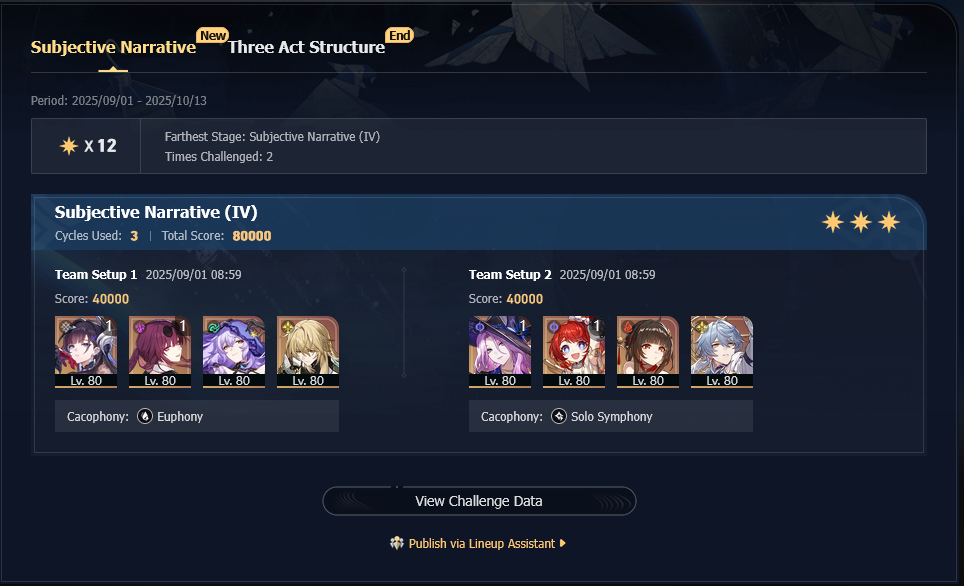The width and height of the screenshot is (964, 586).
Task: Select the blonde character in Team Setup 1
Action: [x=308, y=352]
